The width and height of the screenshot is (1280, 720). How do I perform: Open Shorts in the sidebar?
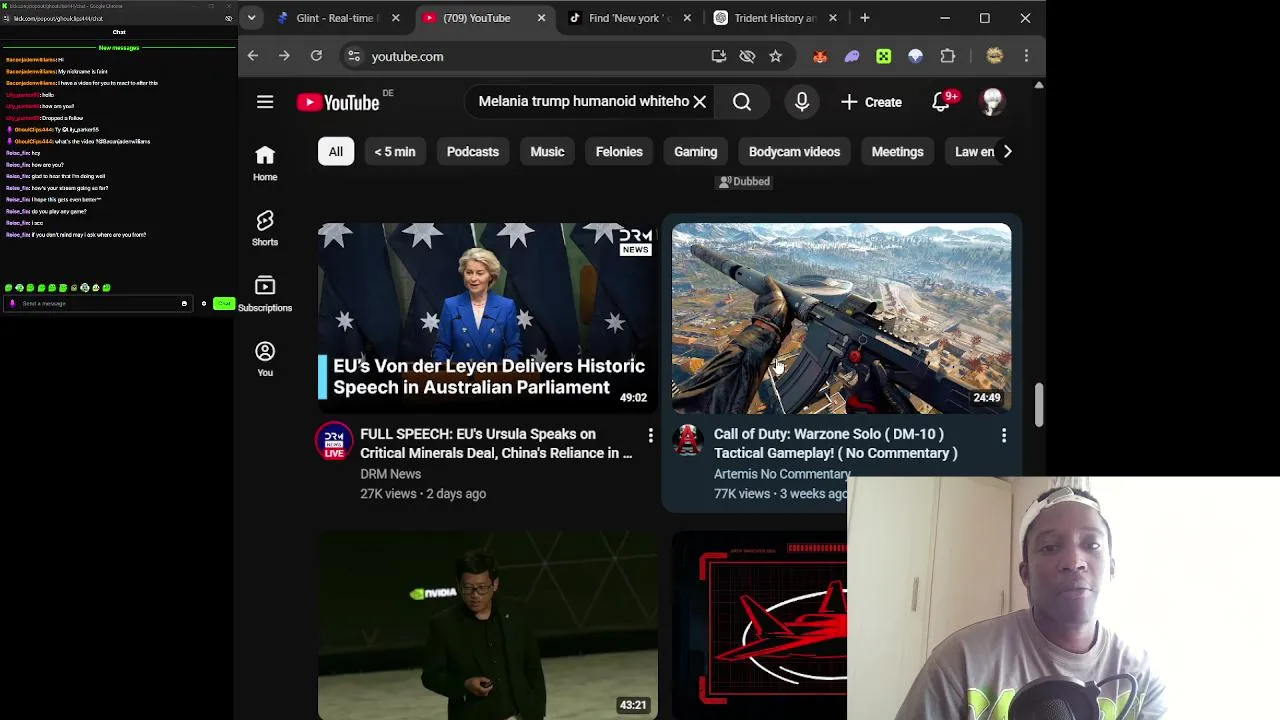coord(265,228)
